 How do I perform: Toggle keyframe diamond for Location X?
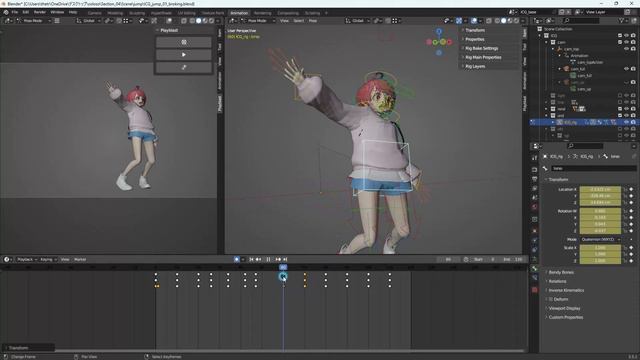point(631,189)
